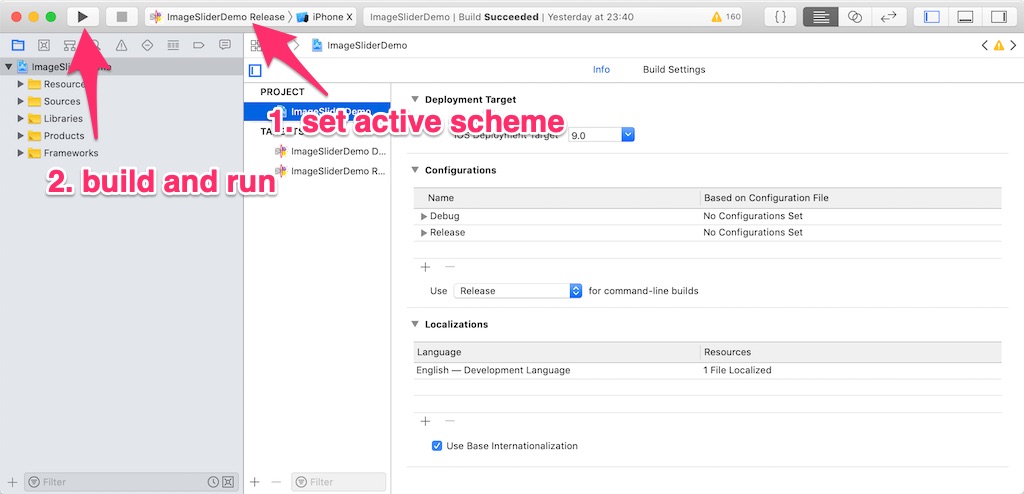Expand the Release configuration row
Screen dimensions: 1024x494
tap(424, 233)
